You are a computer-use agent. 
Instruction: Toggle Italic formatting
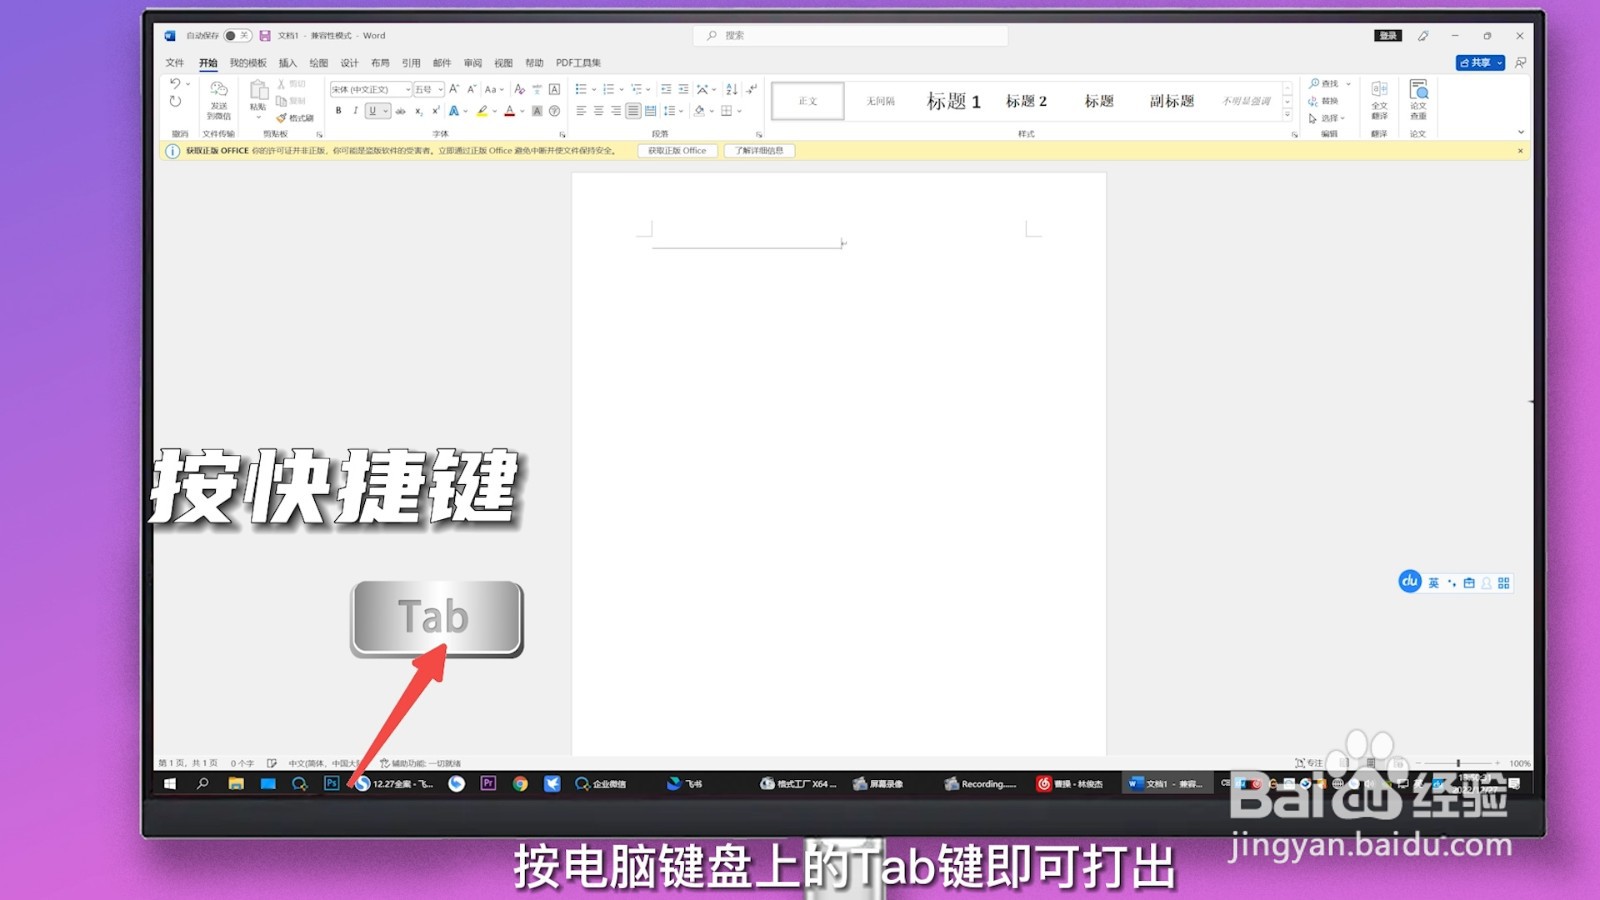point(355,111)
